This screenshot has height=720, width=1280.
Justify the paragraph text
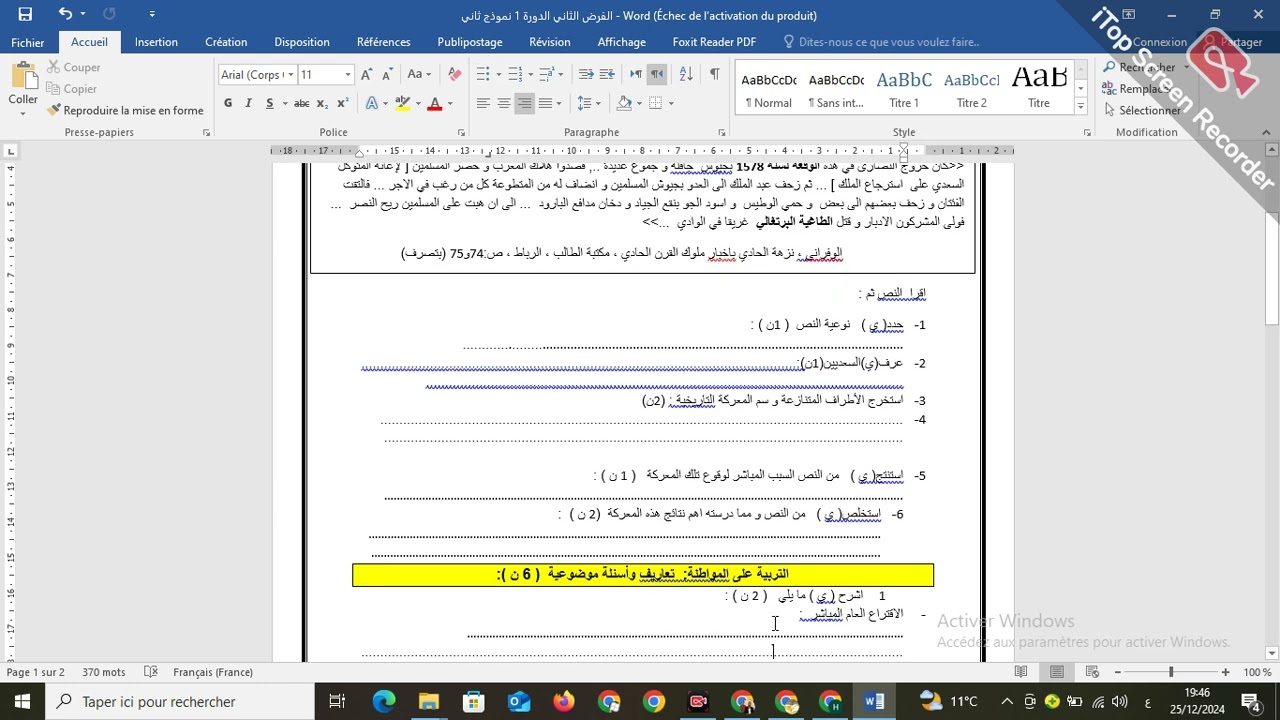pyautogui.click(x=546, y=103)
